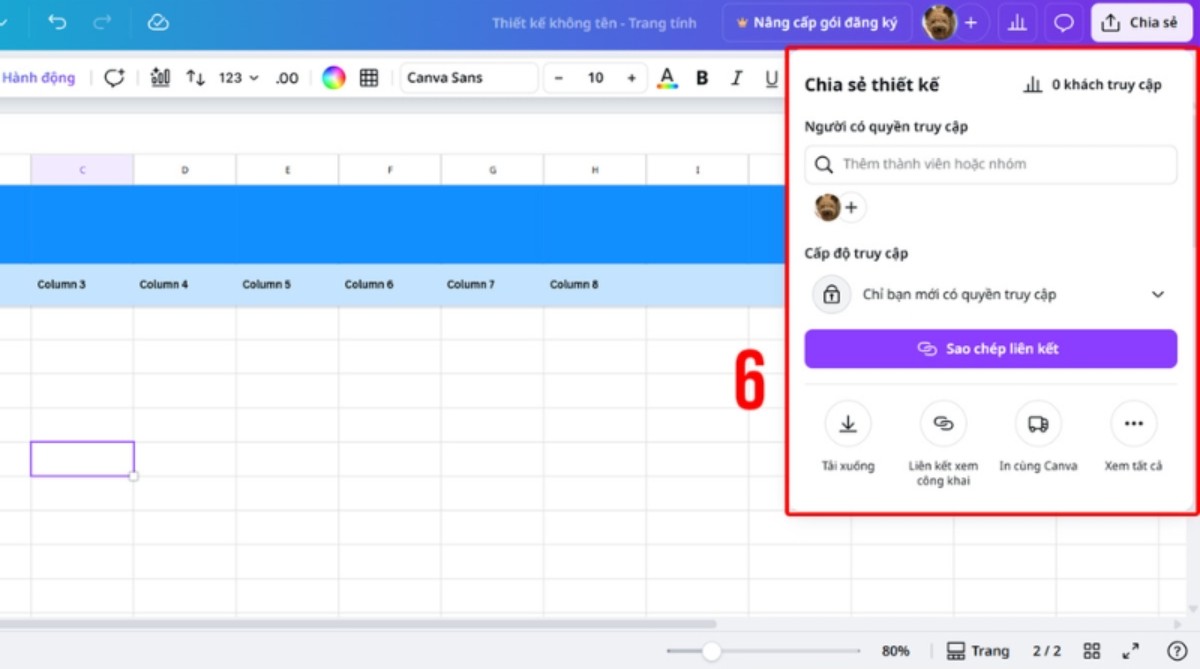Open the 123 number format dropdown
1200x669 pixels.
tap(238, 78)
